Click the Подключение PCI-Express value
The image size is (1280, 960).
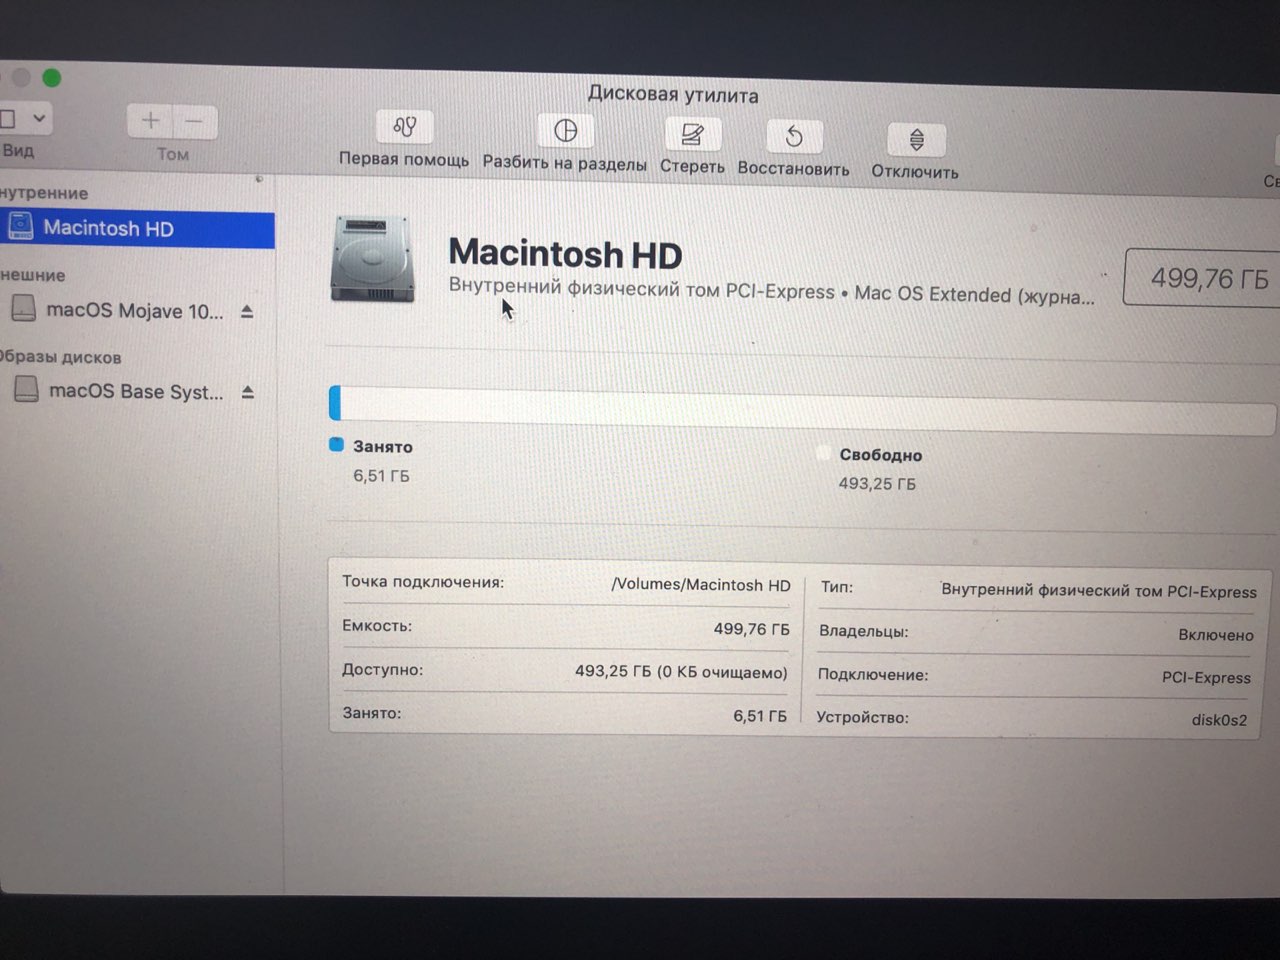tap(1206, 678)
